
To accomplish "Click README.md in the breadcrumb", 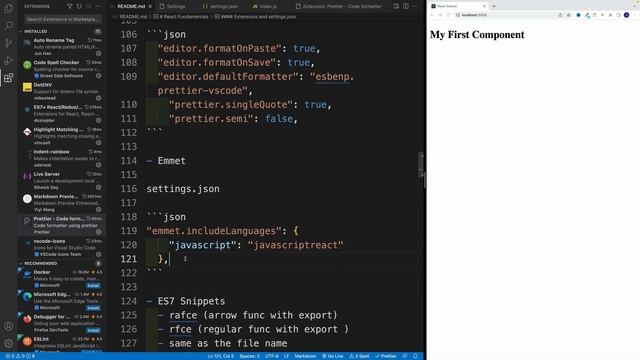I will pos(133,17).
